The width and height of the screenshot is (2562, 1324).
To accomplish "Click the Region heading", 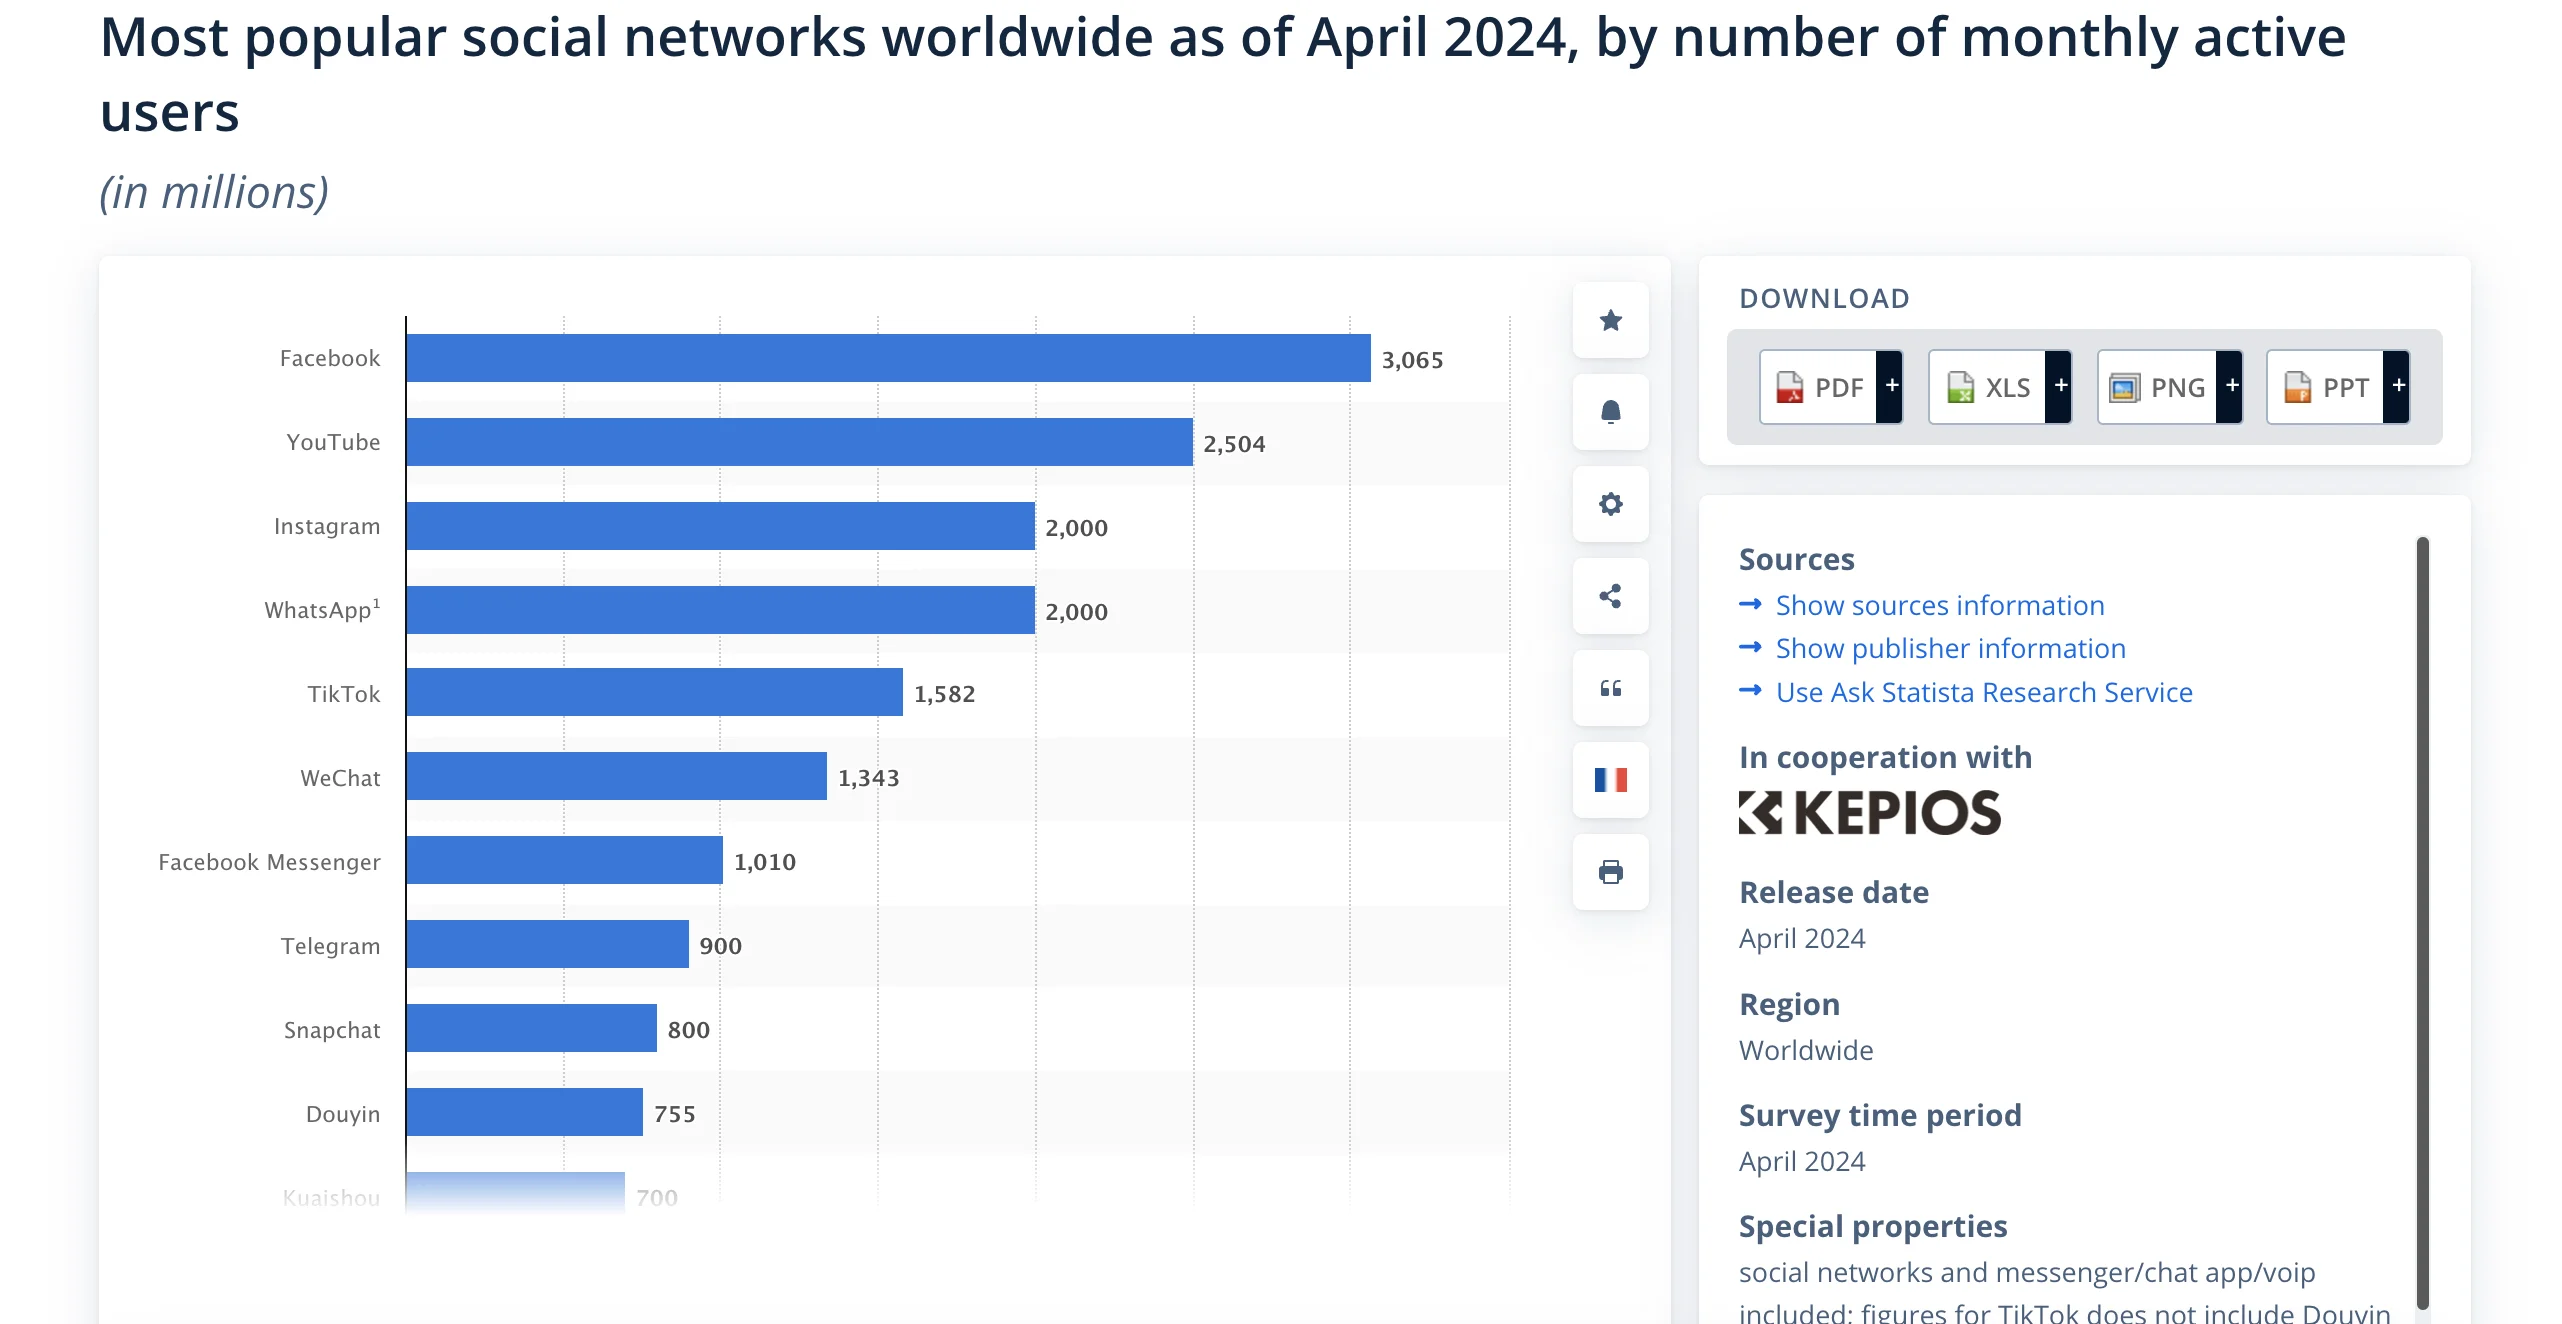I will point(1789,1004).
